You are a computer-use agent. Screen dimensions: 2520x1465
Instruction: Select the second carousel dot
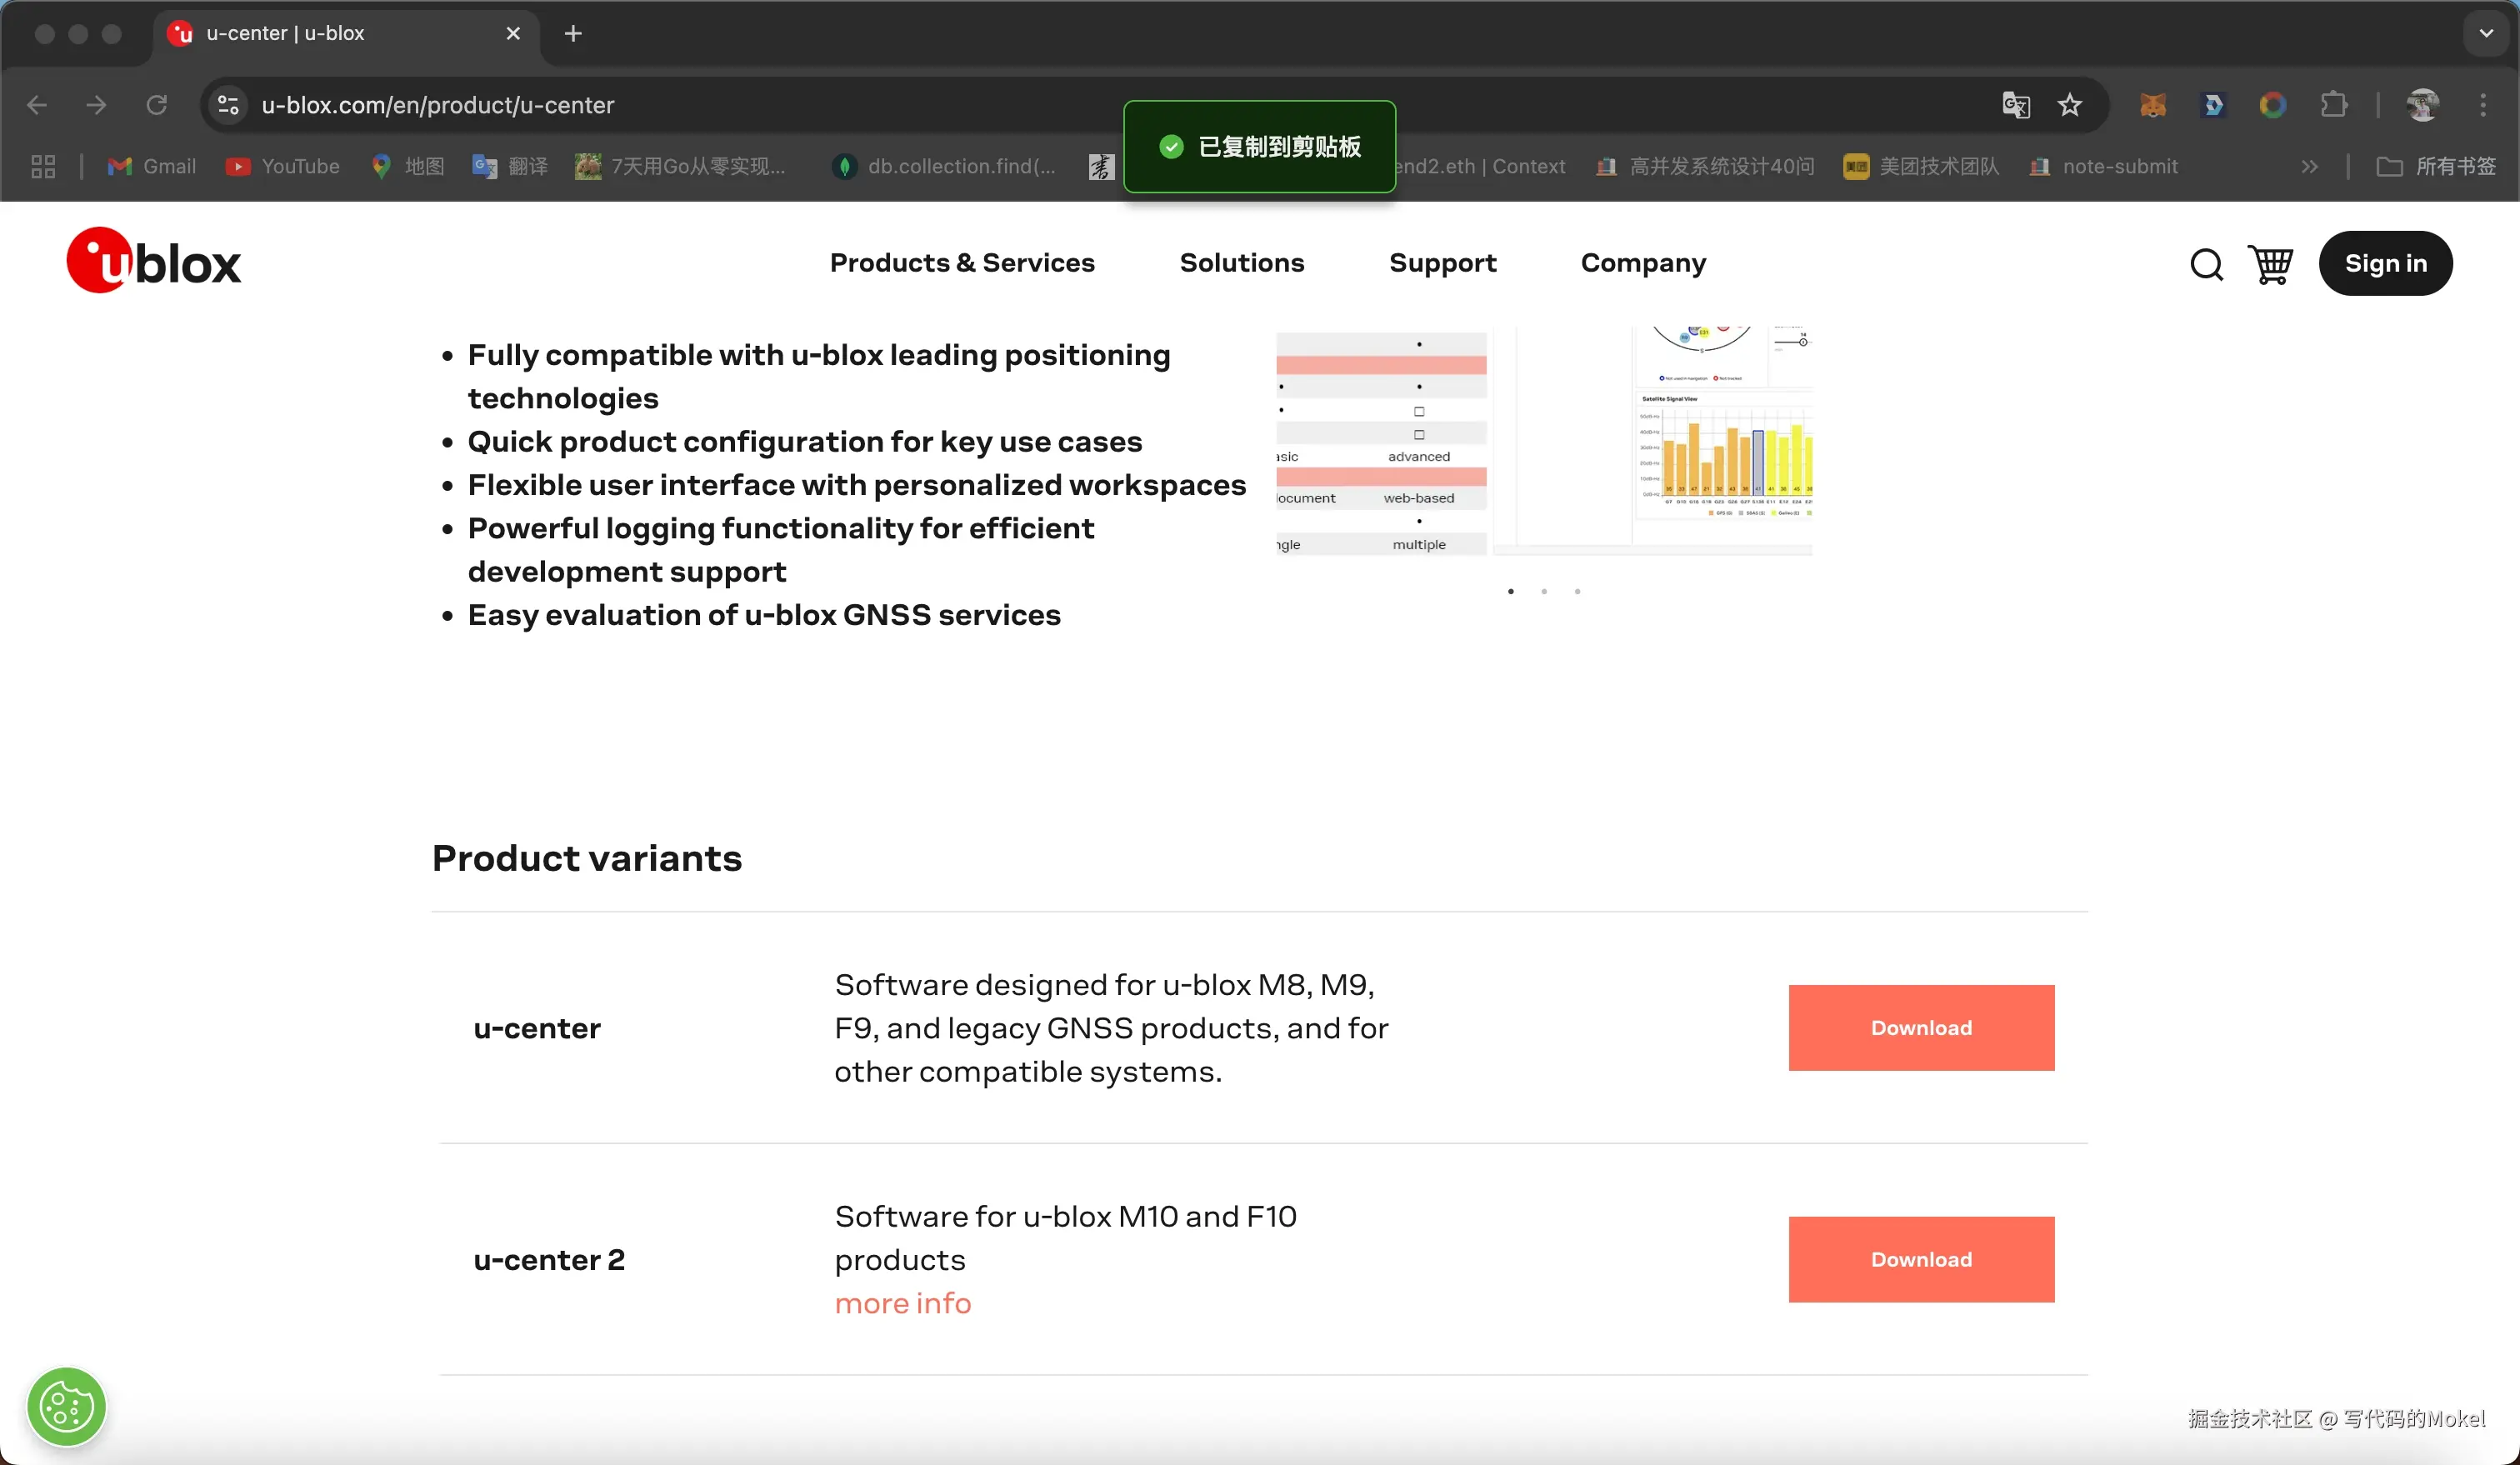point(1544,592)
